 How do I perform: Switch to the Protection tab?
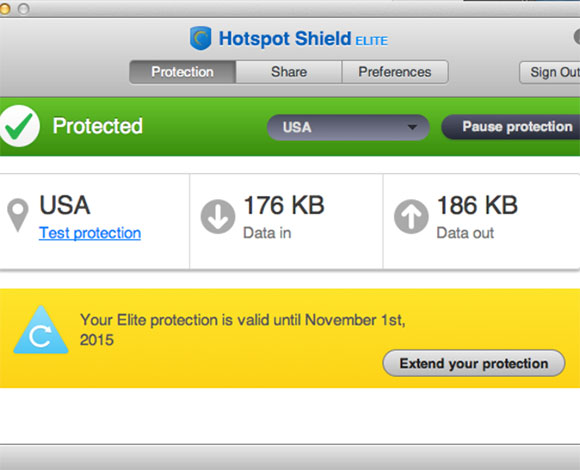point(182,72)
